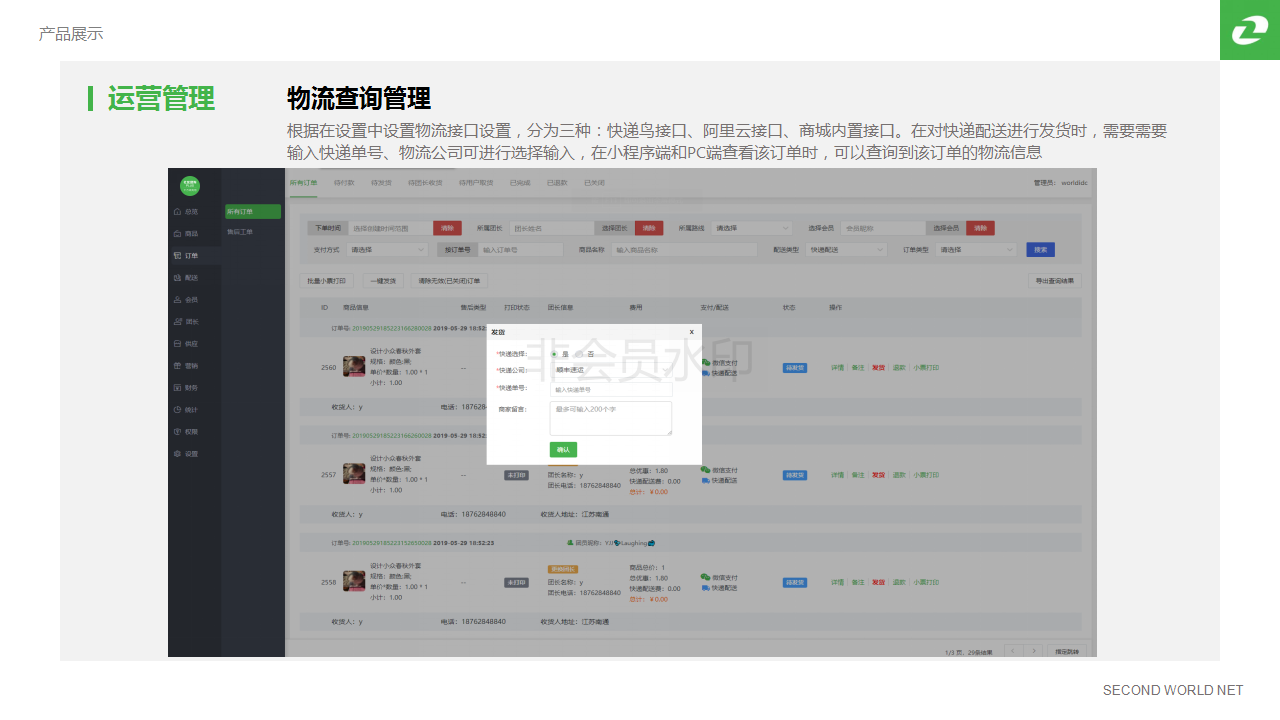This screenshot has height=720, width=1280.
Task: Click 小票打印 link in order 2558 row
Action: coord(926,582)
